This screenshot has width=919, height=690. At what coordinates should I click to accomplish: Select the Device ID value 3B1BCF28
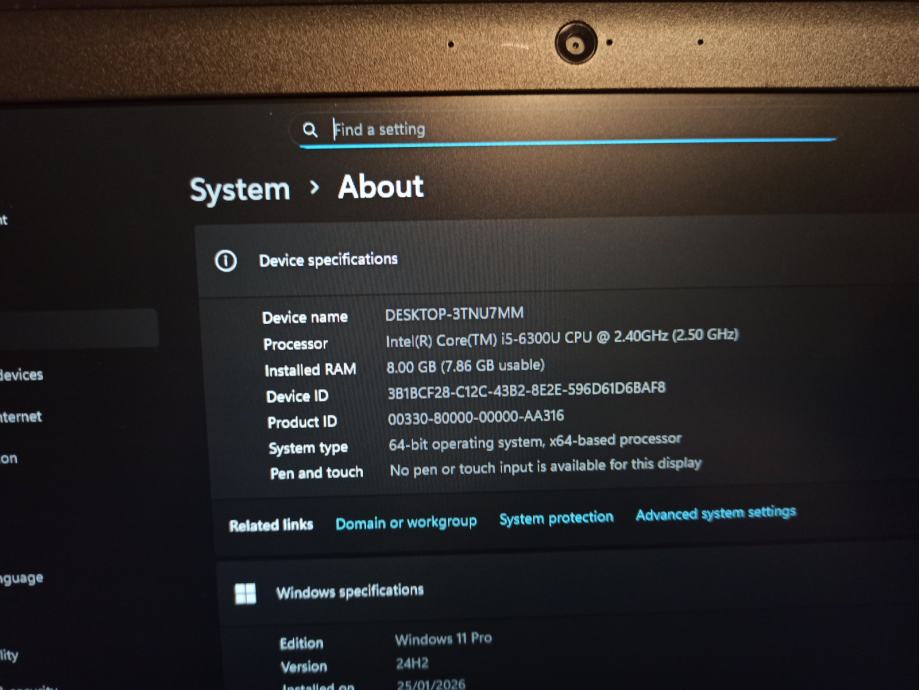click(526, 390)
